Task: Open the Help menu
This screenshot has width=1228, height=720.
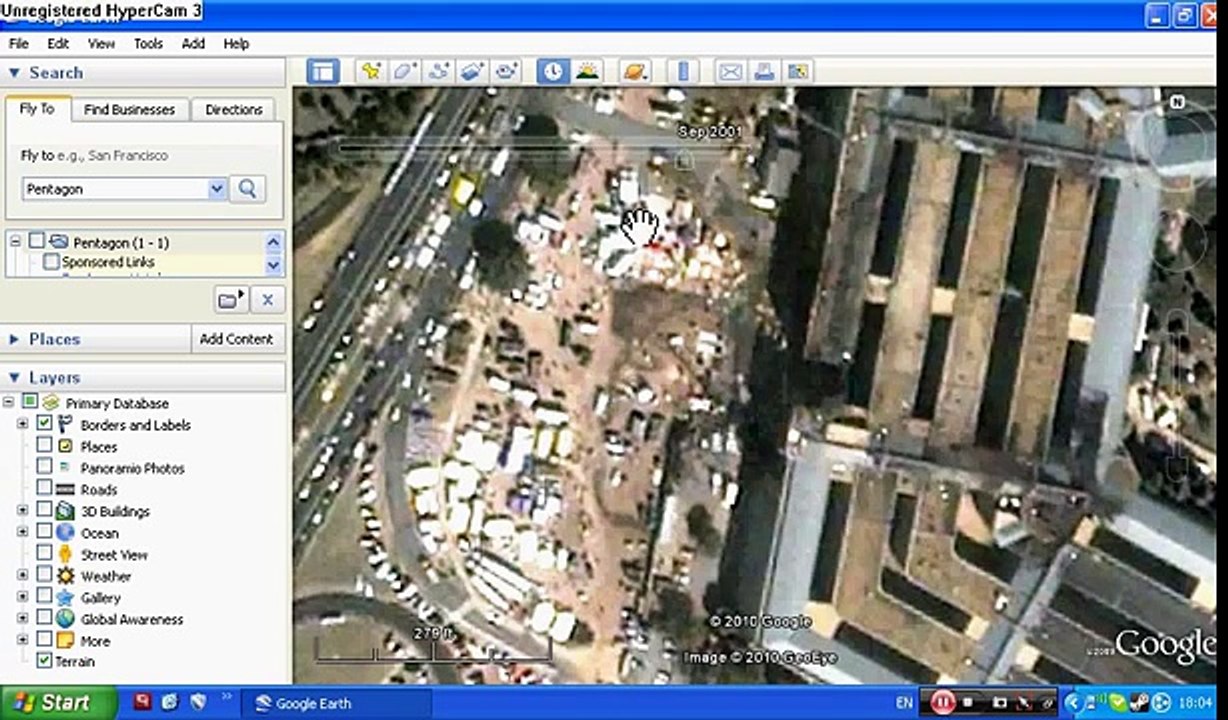Action: [236, 43]
